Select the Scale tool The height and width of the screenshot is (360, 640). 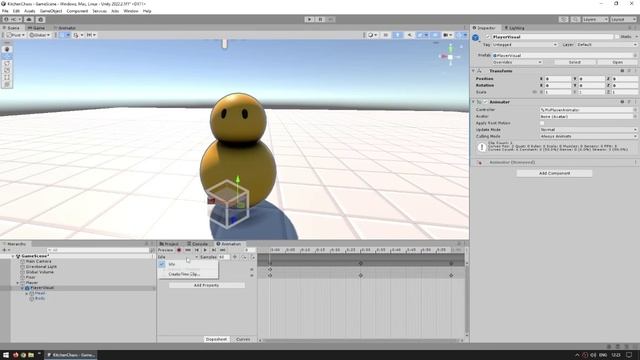(7, 70)
